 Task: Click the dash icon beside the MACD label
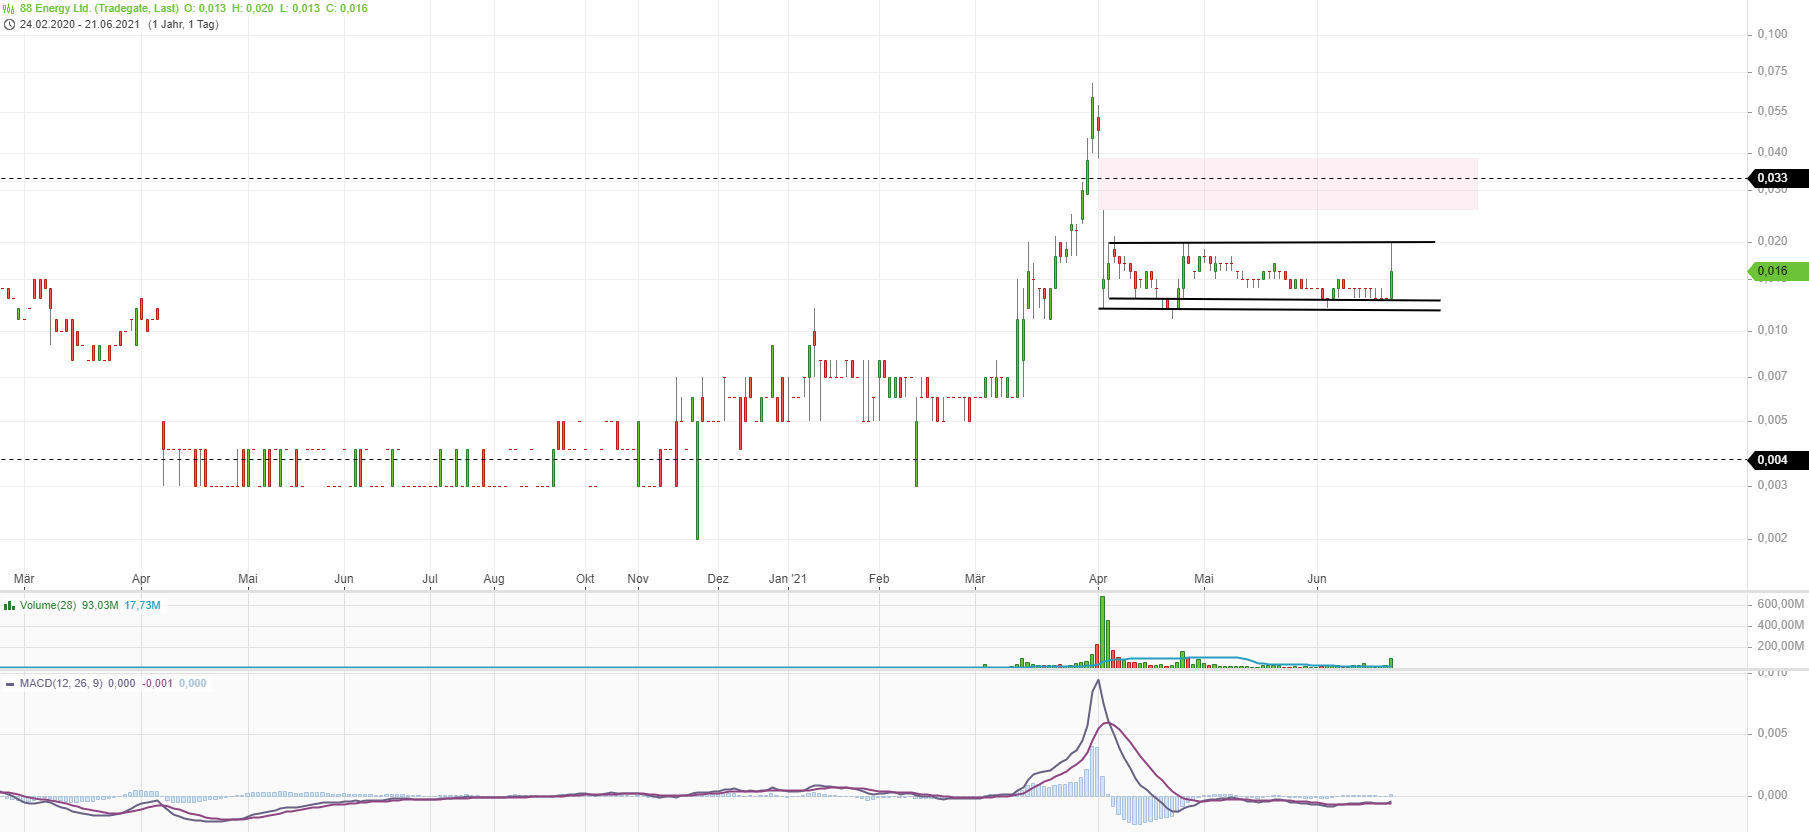click(x=10, y=684)
